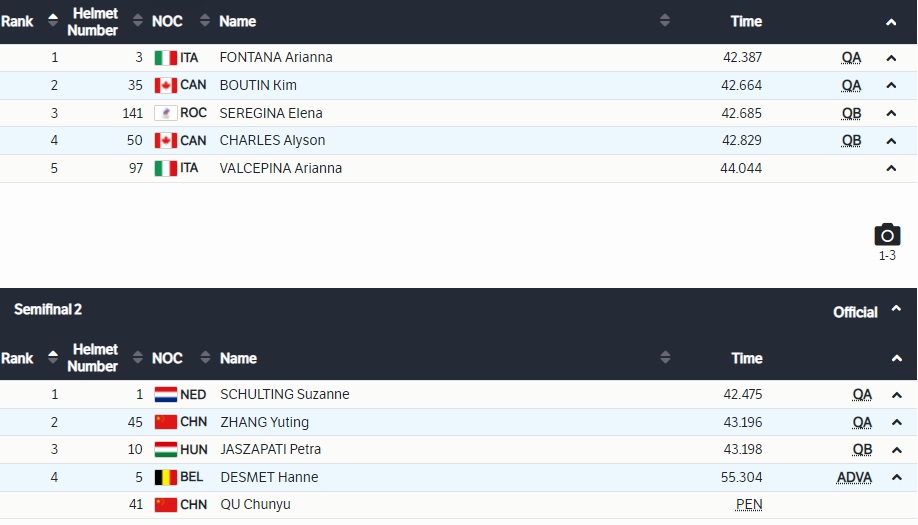Image resolution: width=918 pixels, height=525 pixels.
Task: Open the photo finish camera icon
Action: pyautogui.click(x=887, y=236)
